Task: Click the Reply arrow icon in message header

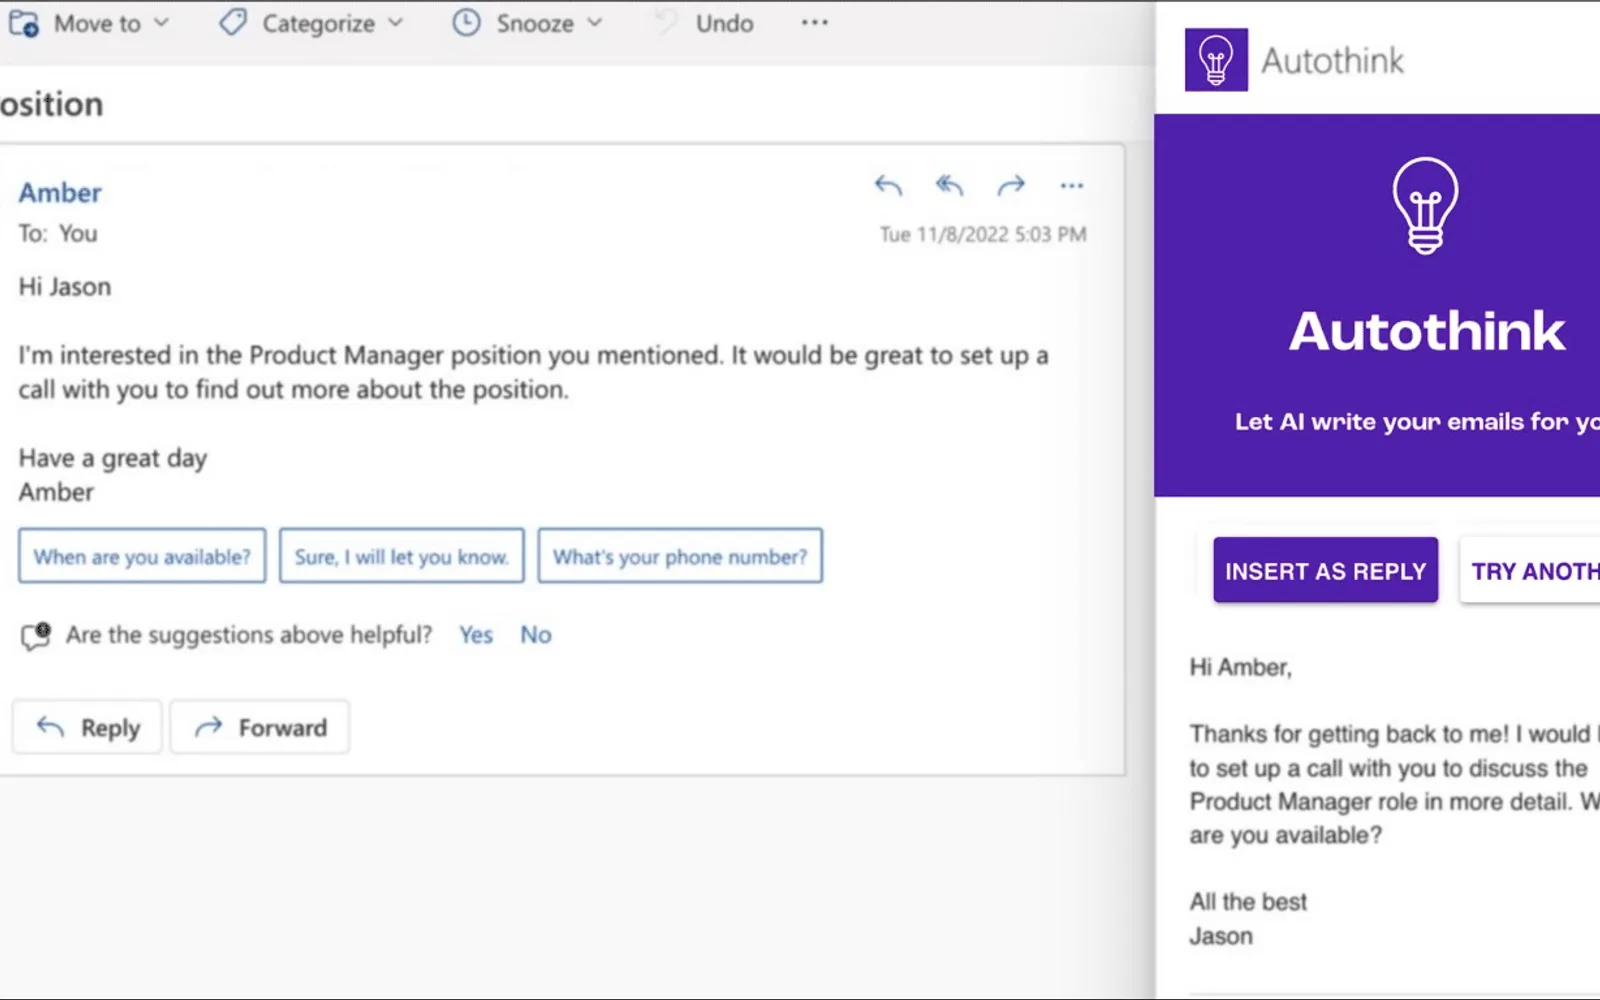Action: point(888,185)
